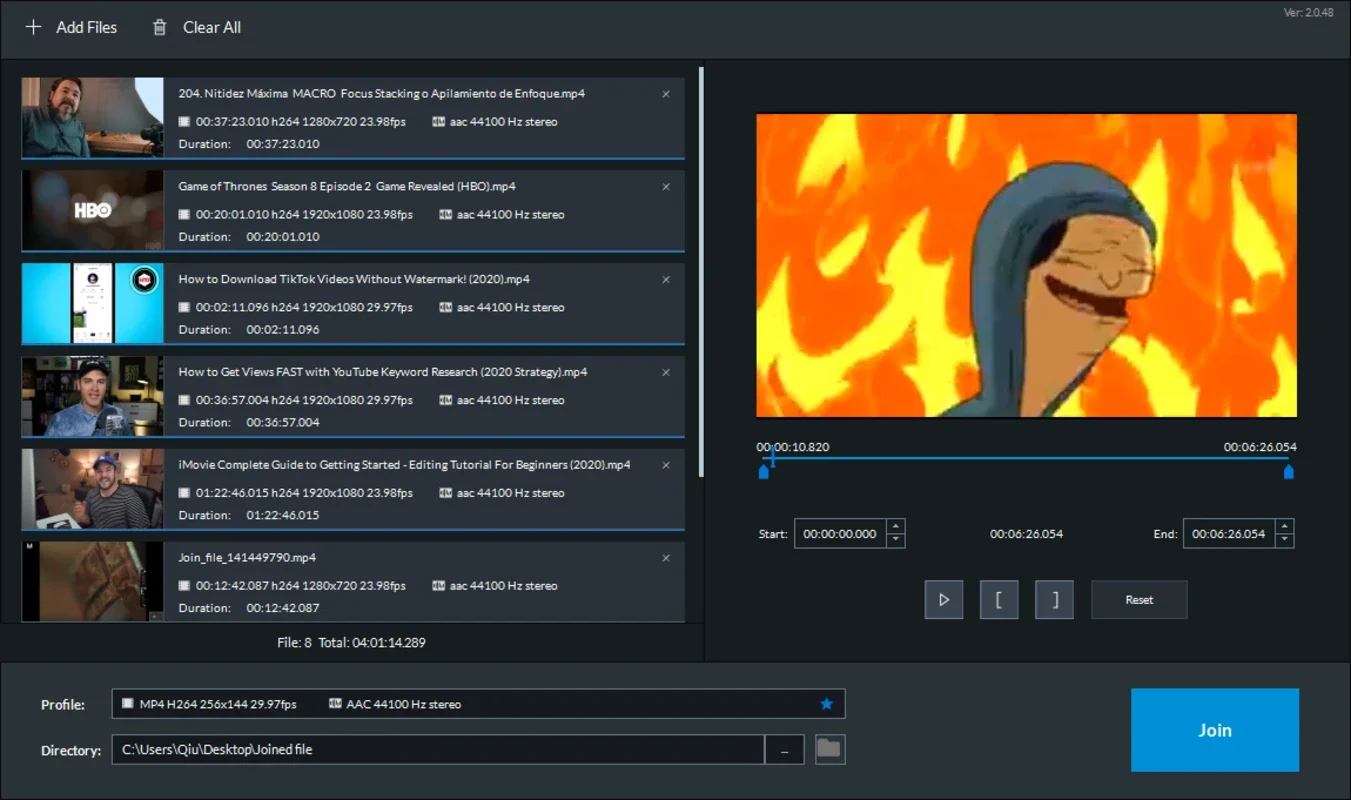Screen dimensions: 1351x800
Task: Select the Join_file_141449790 thumbnail
Action: click(92, 581)
